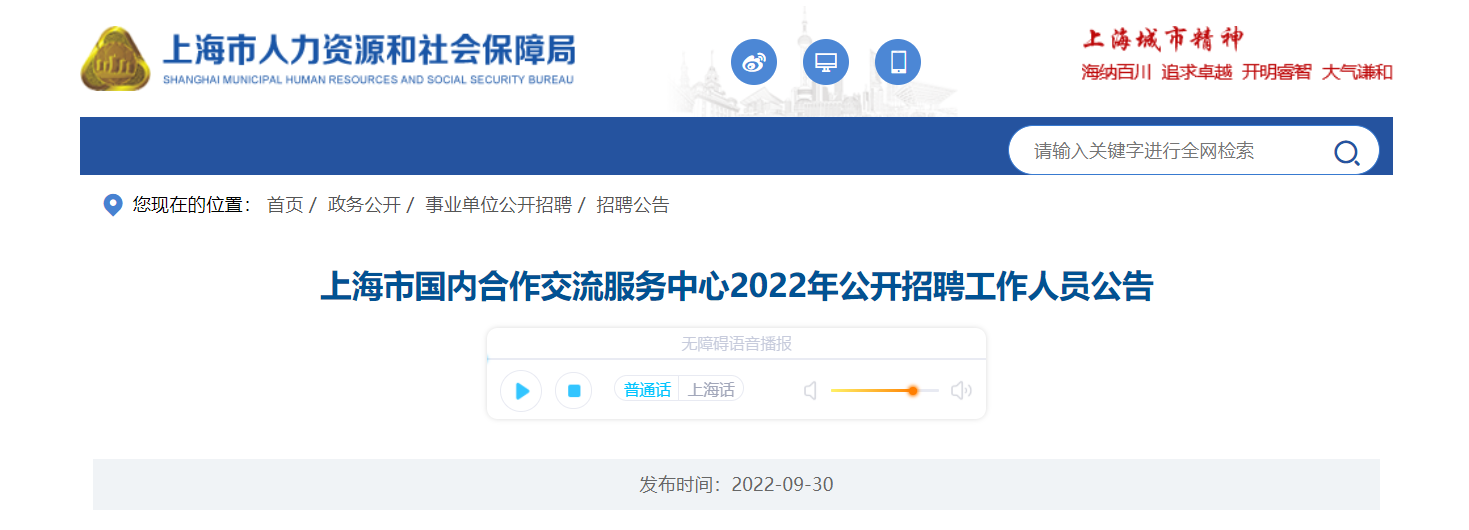The height and width of the screenshot is (530, 1469).
Task: Click the 您现在的位置 label
Action: (192, 205)
